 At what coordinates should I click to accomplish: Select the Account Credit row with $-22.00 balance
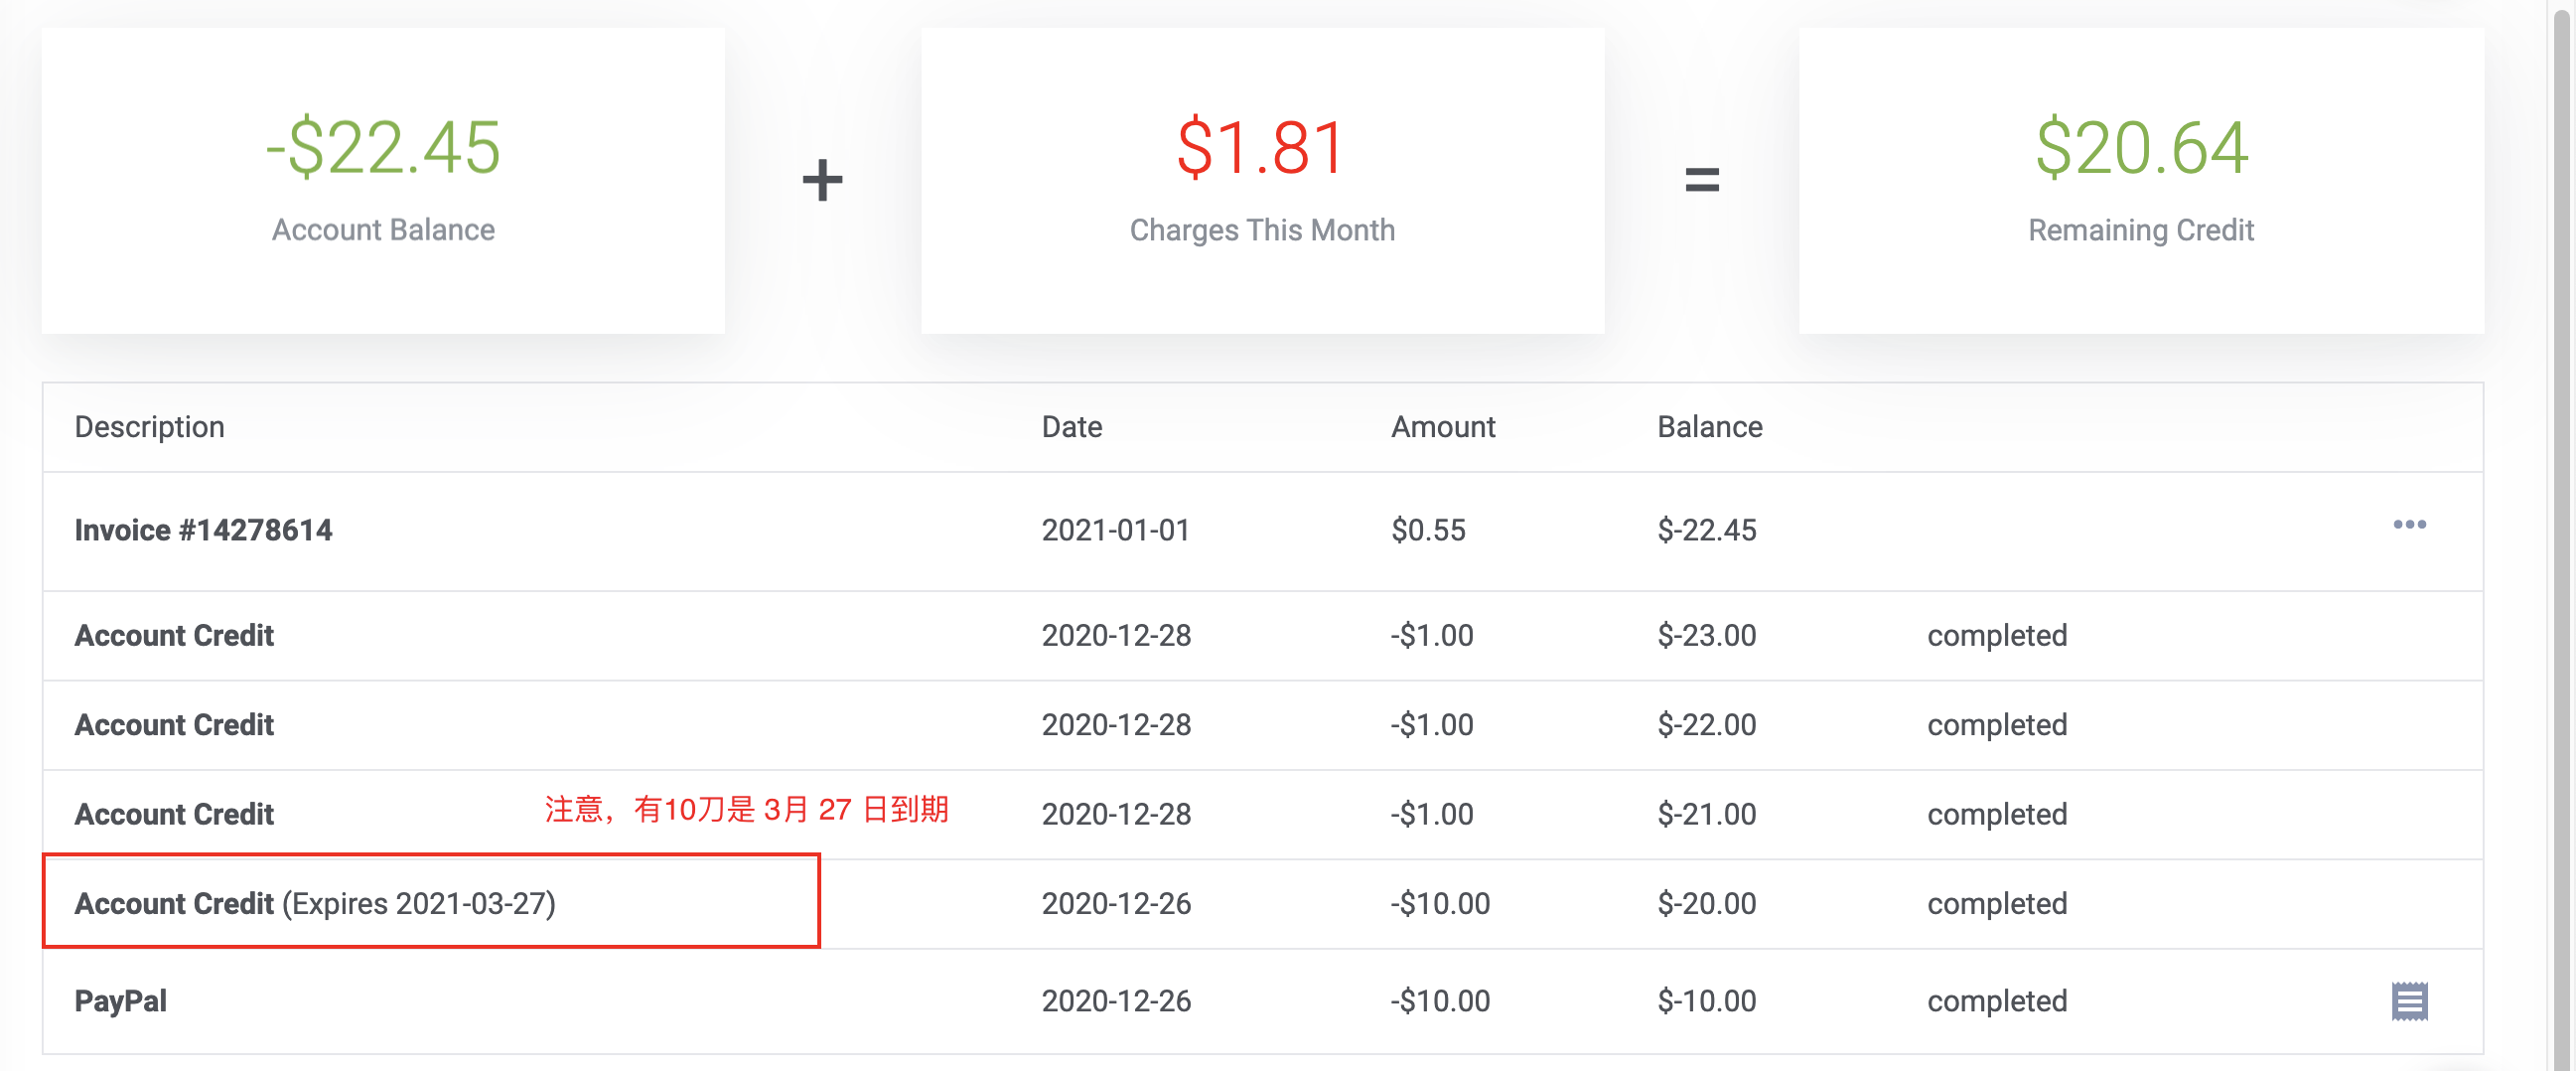pyautogui.click(x=174, y=725)
